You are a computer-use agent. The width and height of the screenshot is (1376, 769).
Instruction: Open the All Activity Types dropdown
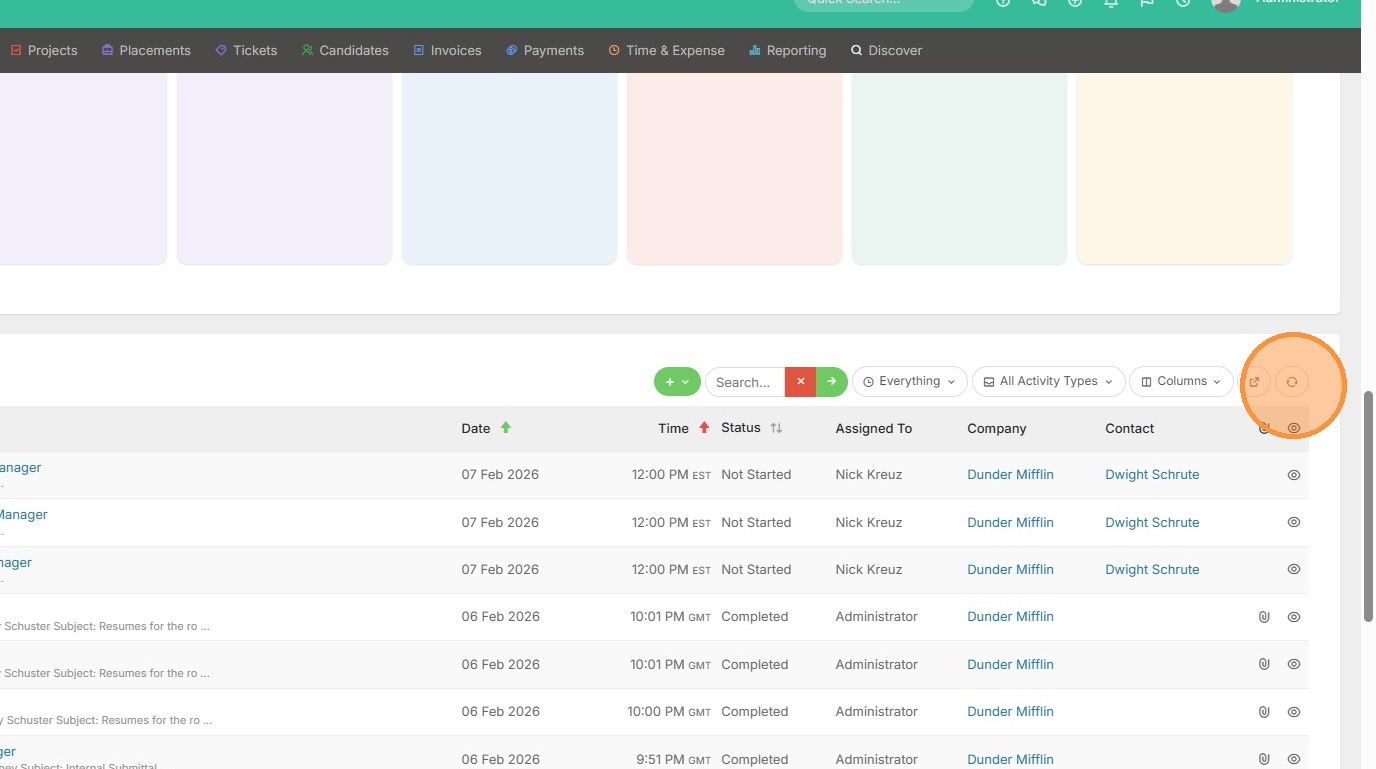pos(1048,381)
